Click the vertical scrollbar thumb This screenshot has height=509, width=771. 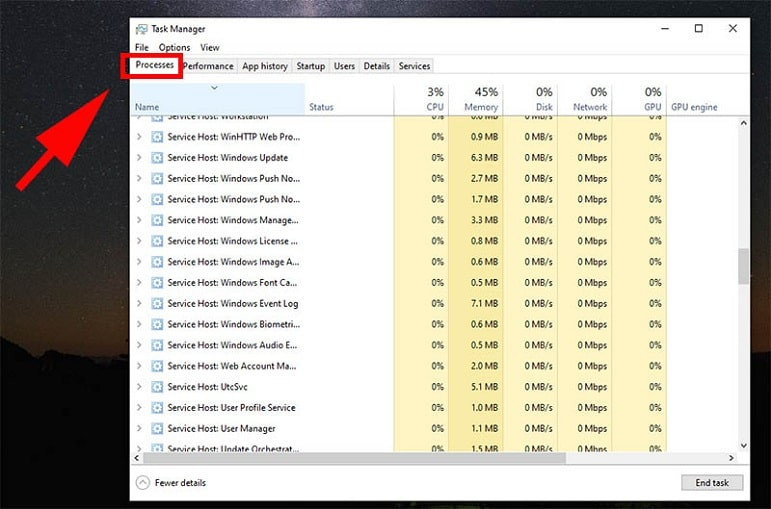point(743,266)
